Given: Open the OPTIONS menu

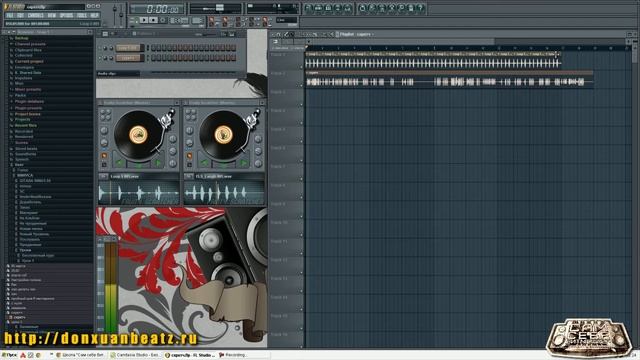Looking at the screenshot, I should point(66,16).
